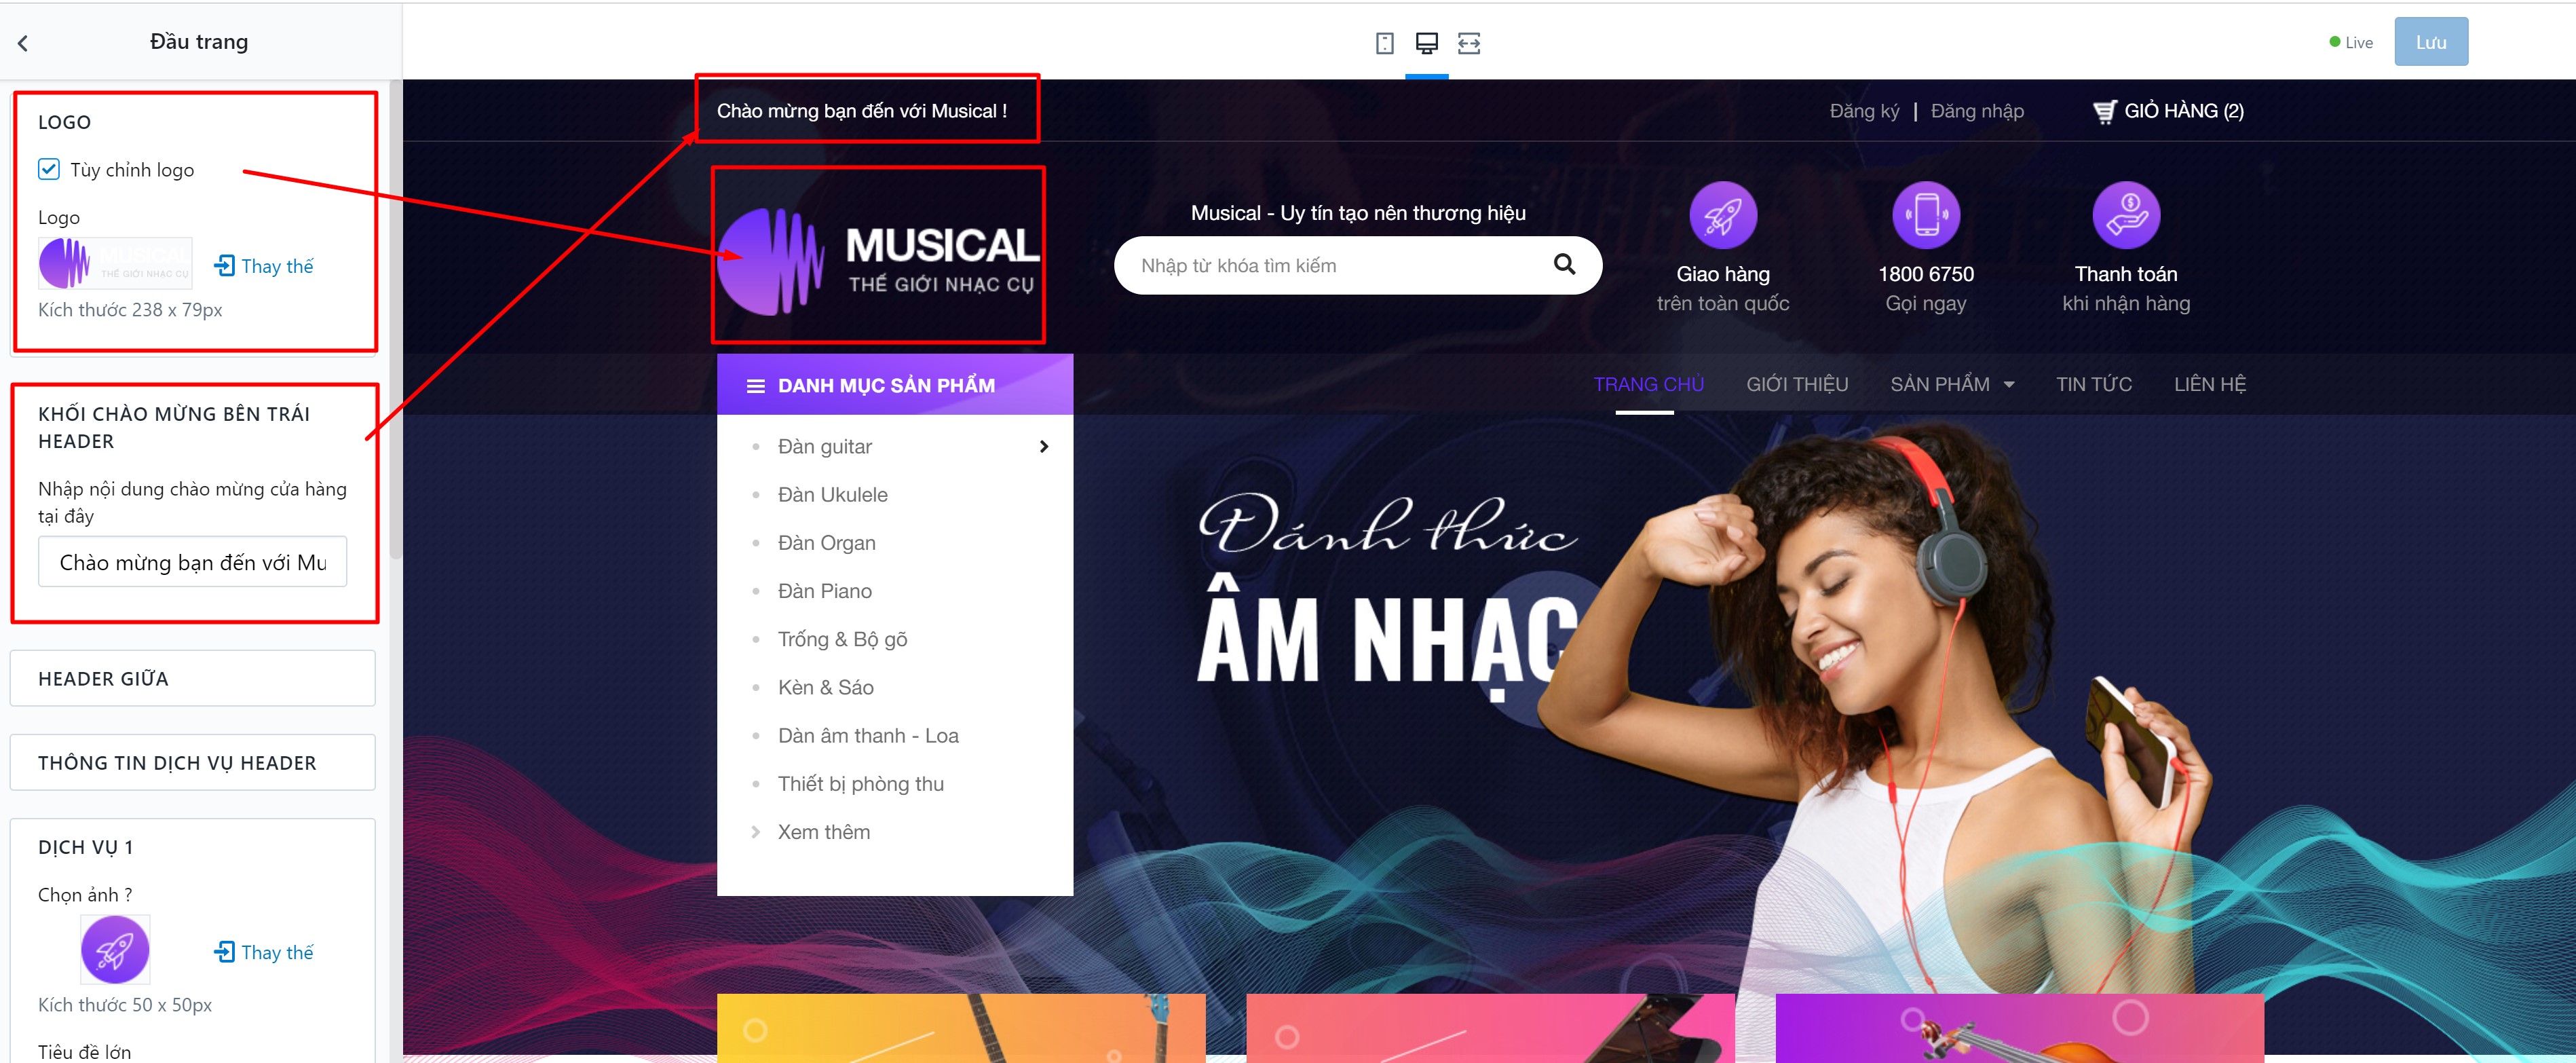Viewport: 2576px width, 1063px height.
Task: Switch to full-width preview icon
Action: (x=1468, y=43)
